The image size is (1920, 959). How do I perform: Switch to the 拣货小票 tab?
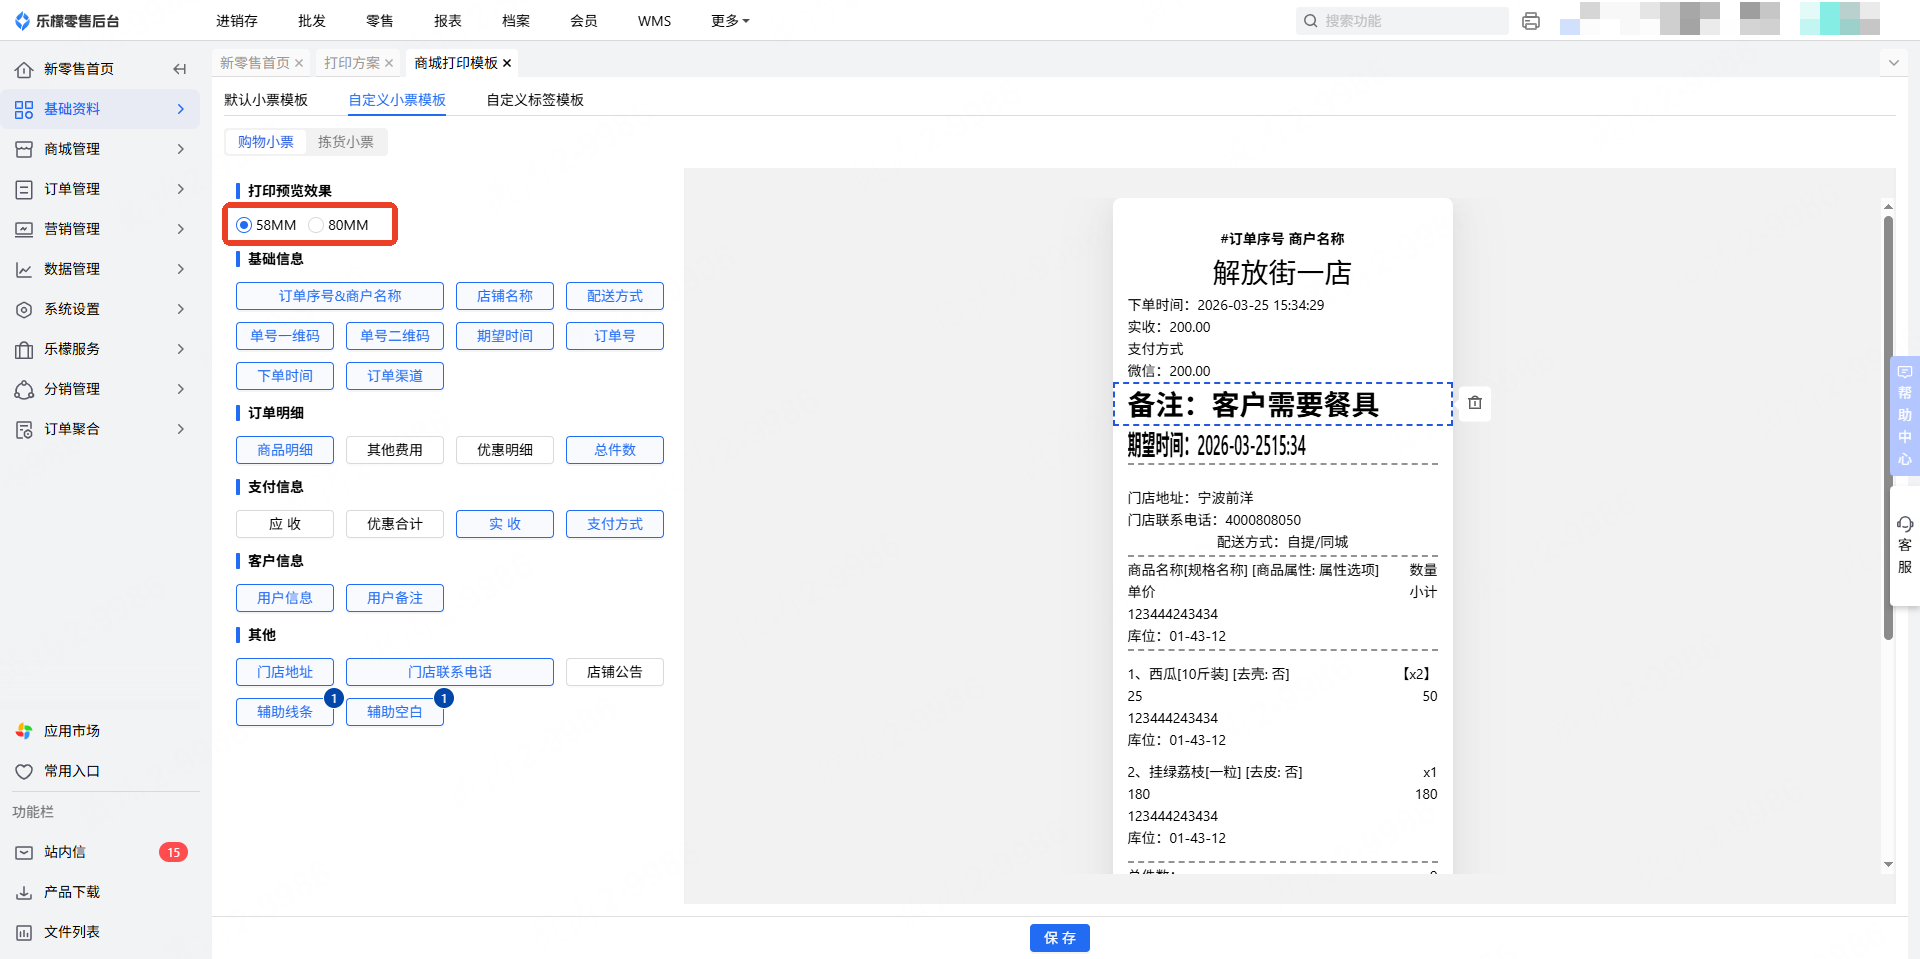point(345,142)
